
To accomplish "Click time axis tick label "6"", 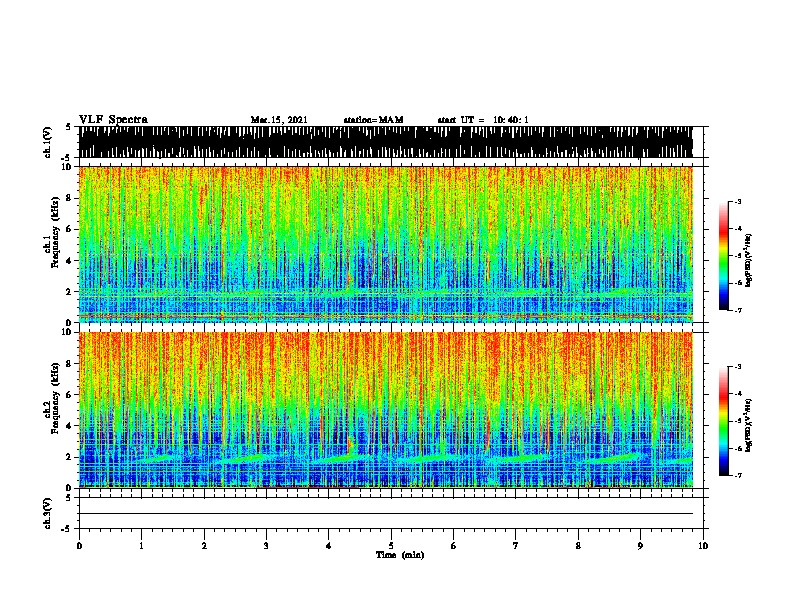I will [454, 546].
